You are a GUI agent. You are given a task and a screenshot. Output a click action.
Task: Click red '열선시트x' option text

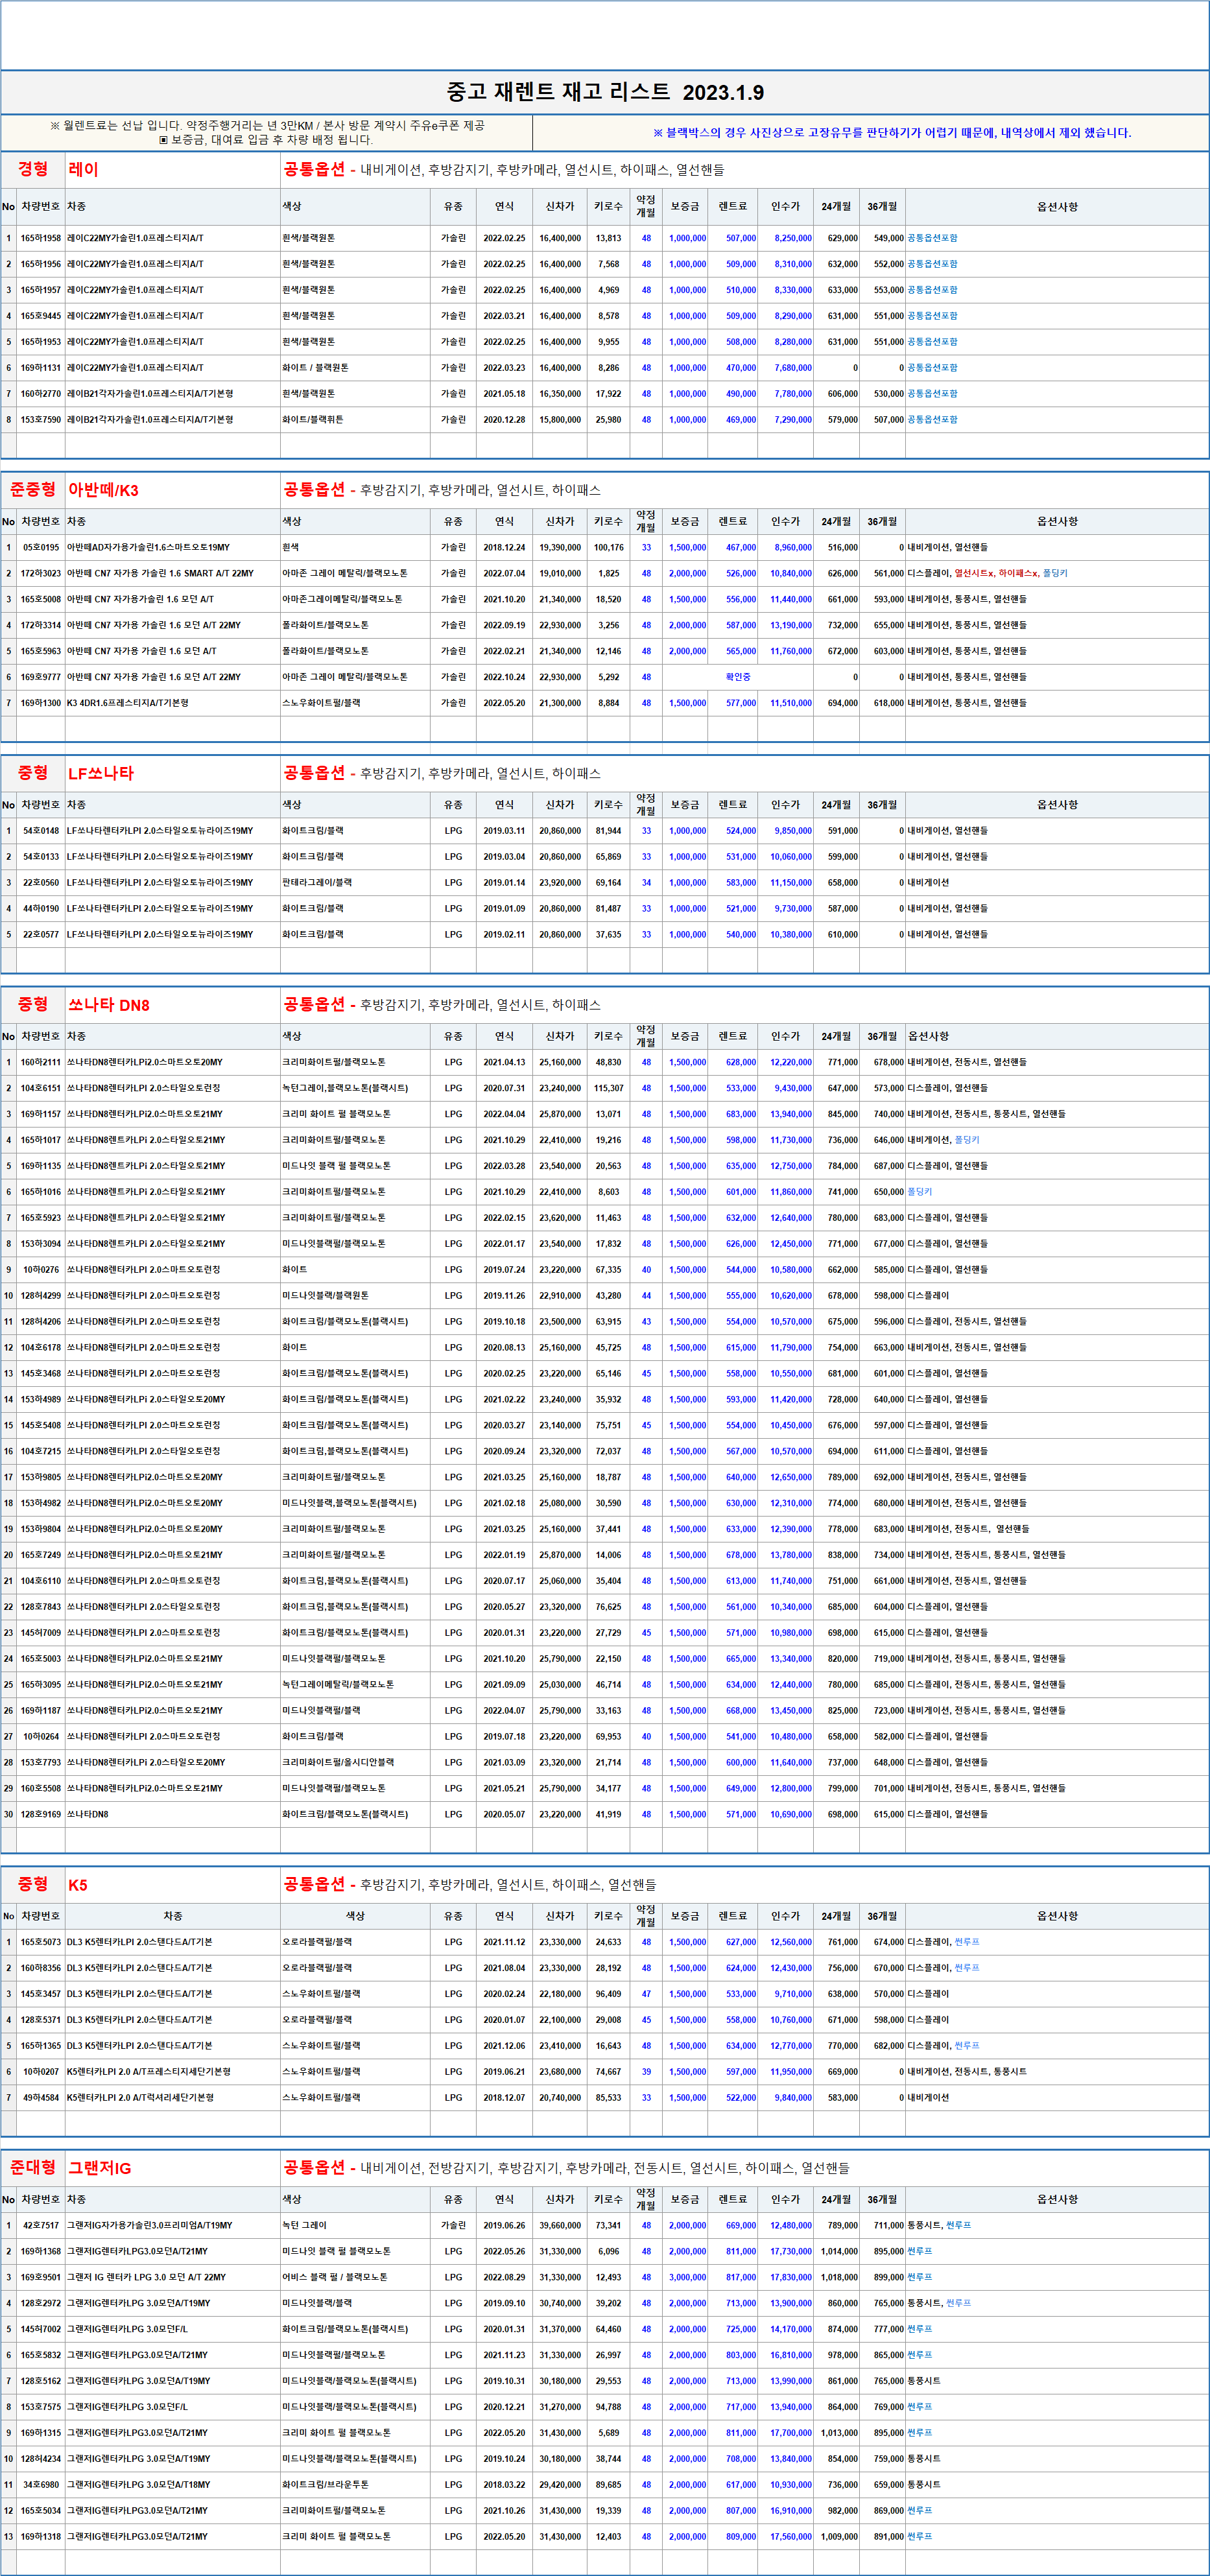click(974, 573)
